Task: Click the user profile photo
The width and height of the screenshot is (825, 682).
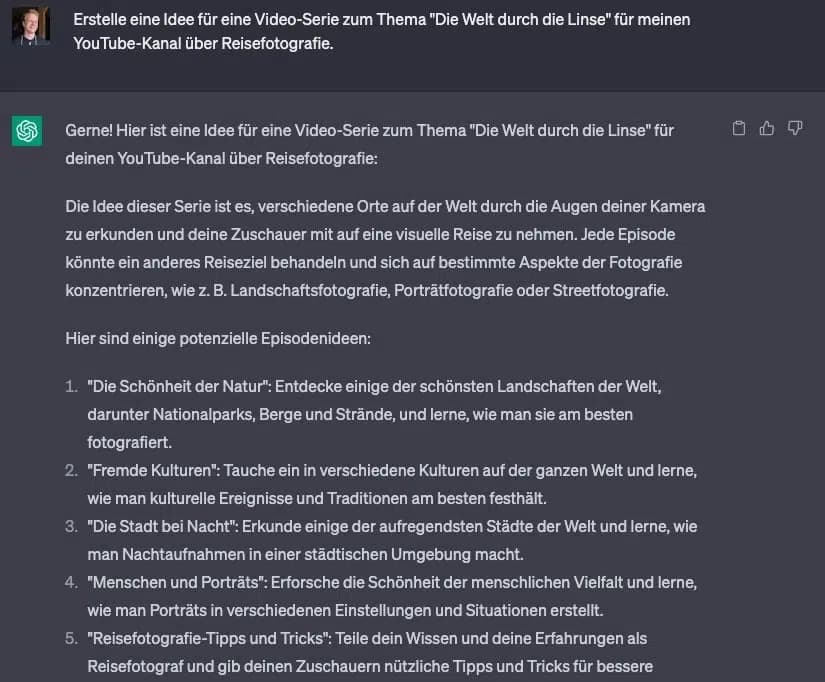Action: (x=31, y=26)
